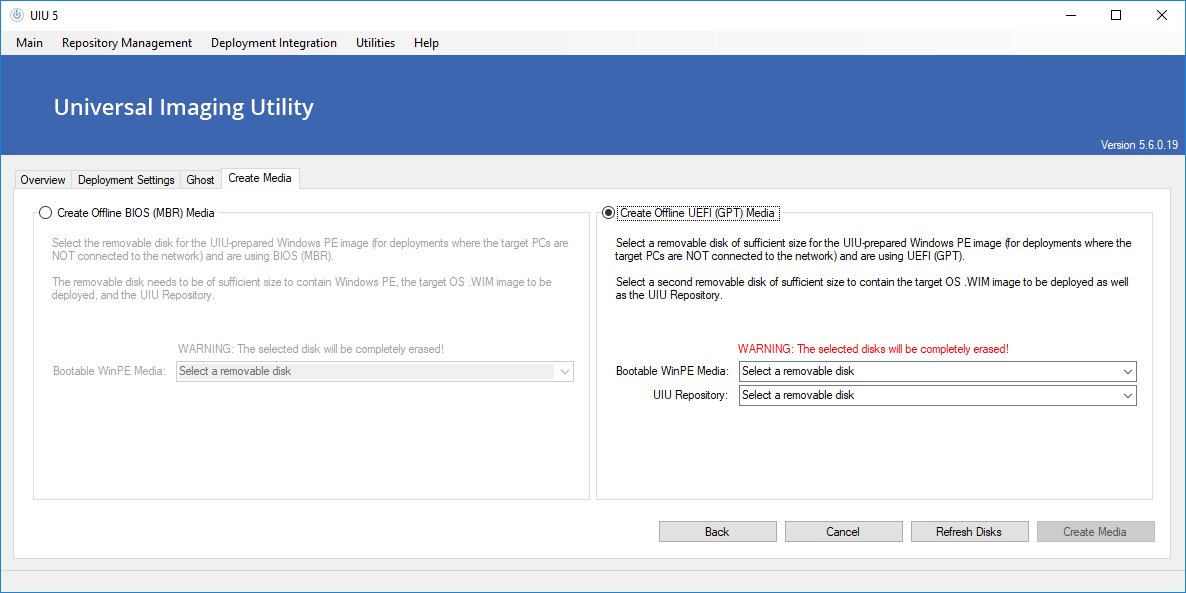Screen dimensions: 1186x593
Task: Select Create Offline BIOS (MBR) Media option
Action: 126,213
